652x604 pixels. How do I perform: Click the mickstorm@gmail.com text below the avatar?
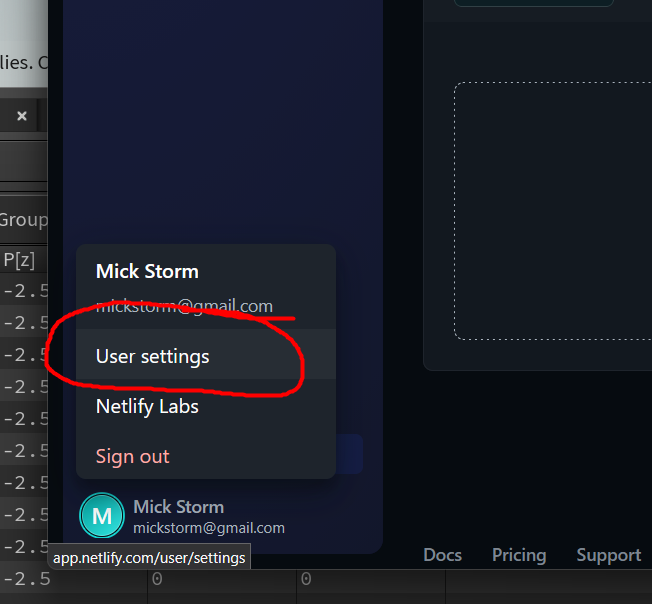[209, 528]
